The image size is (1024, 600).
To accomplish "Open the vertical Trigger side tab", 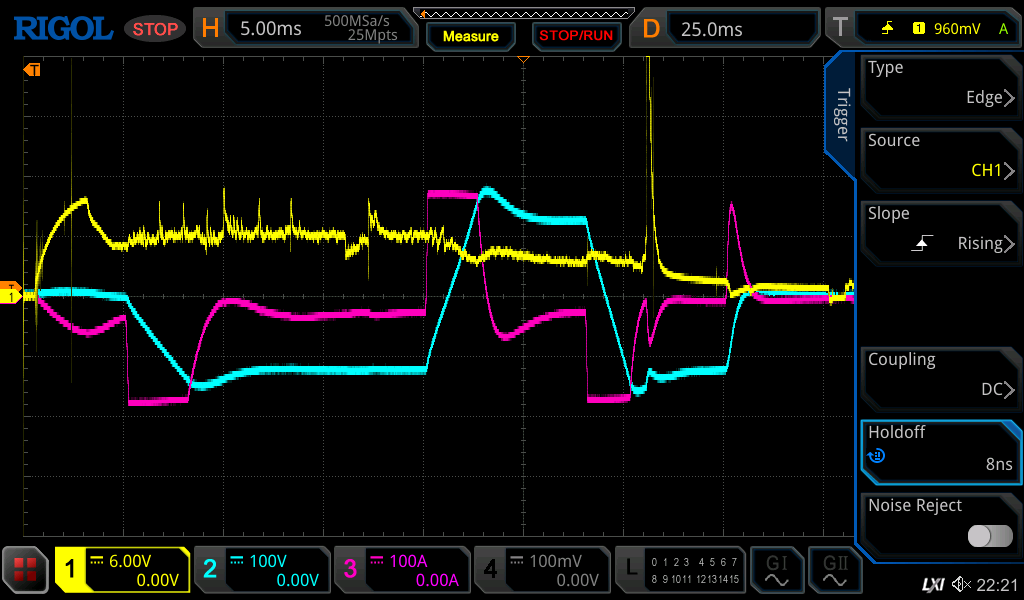I will pos(842,115).
